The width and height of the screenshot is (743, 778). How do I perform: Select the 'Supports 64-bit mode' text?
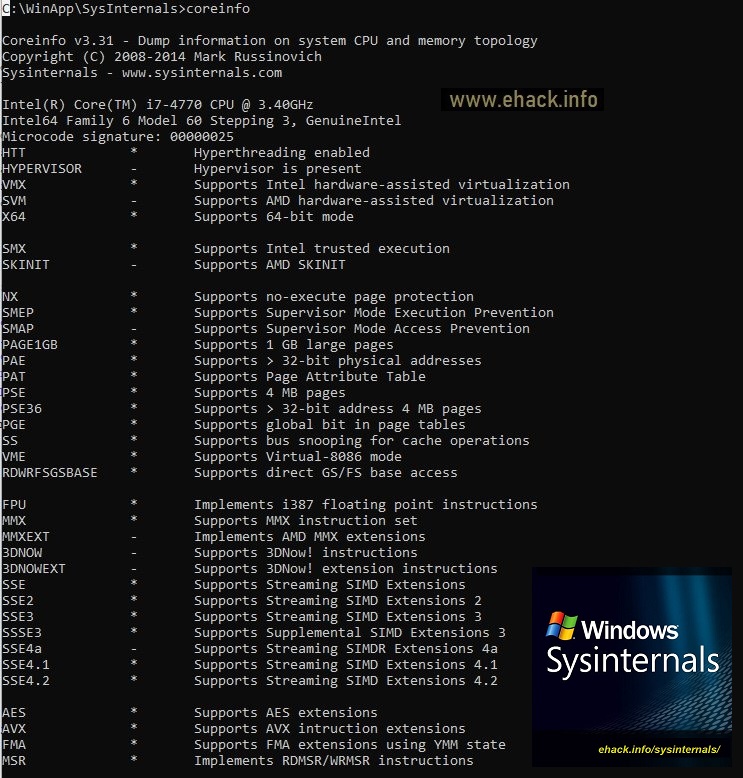click(274, 217)
